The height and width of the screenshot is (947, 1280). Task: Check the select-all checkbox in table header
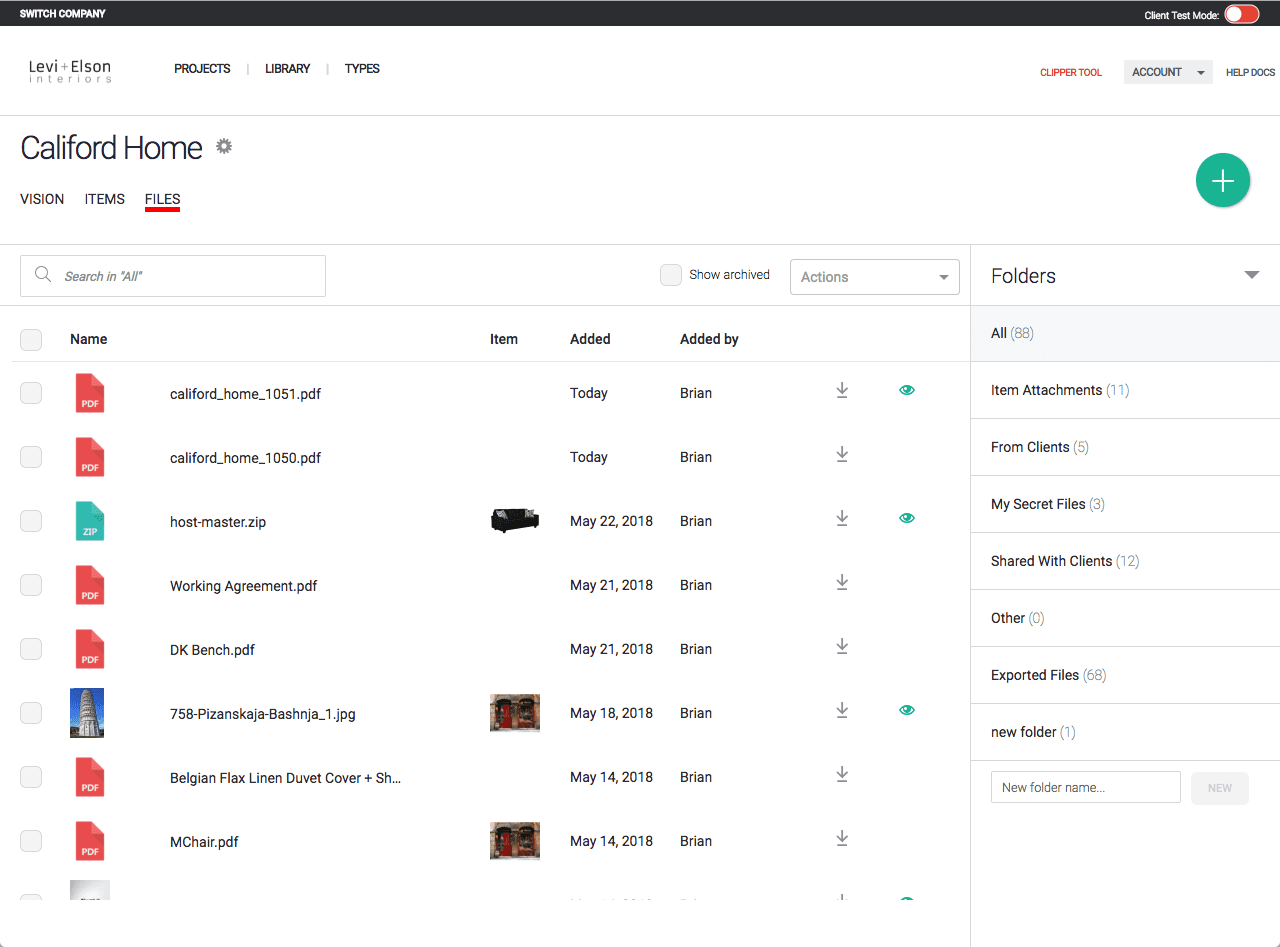31,340
